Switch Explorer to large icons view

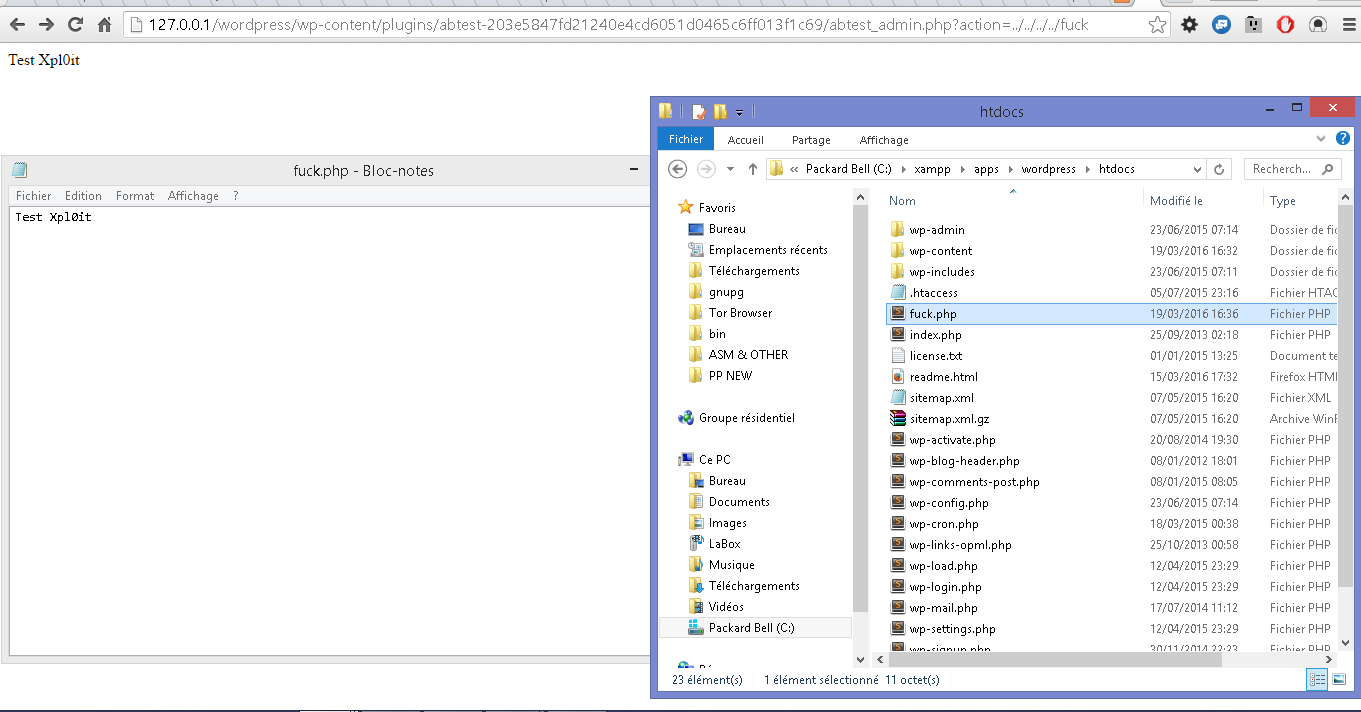(1339, 679)
